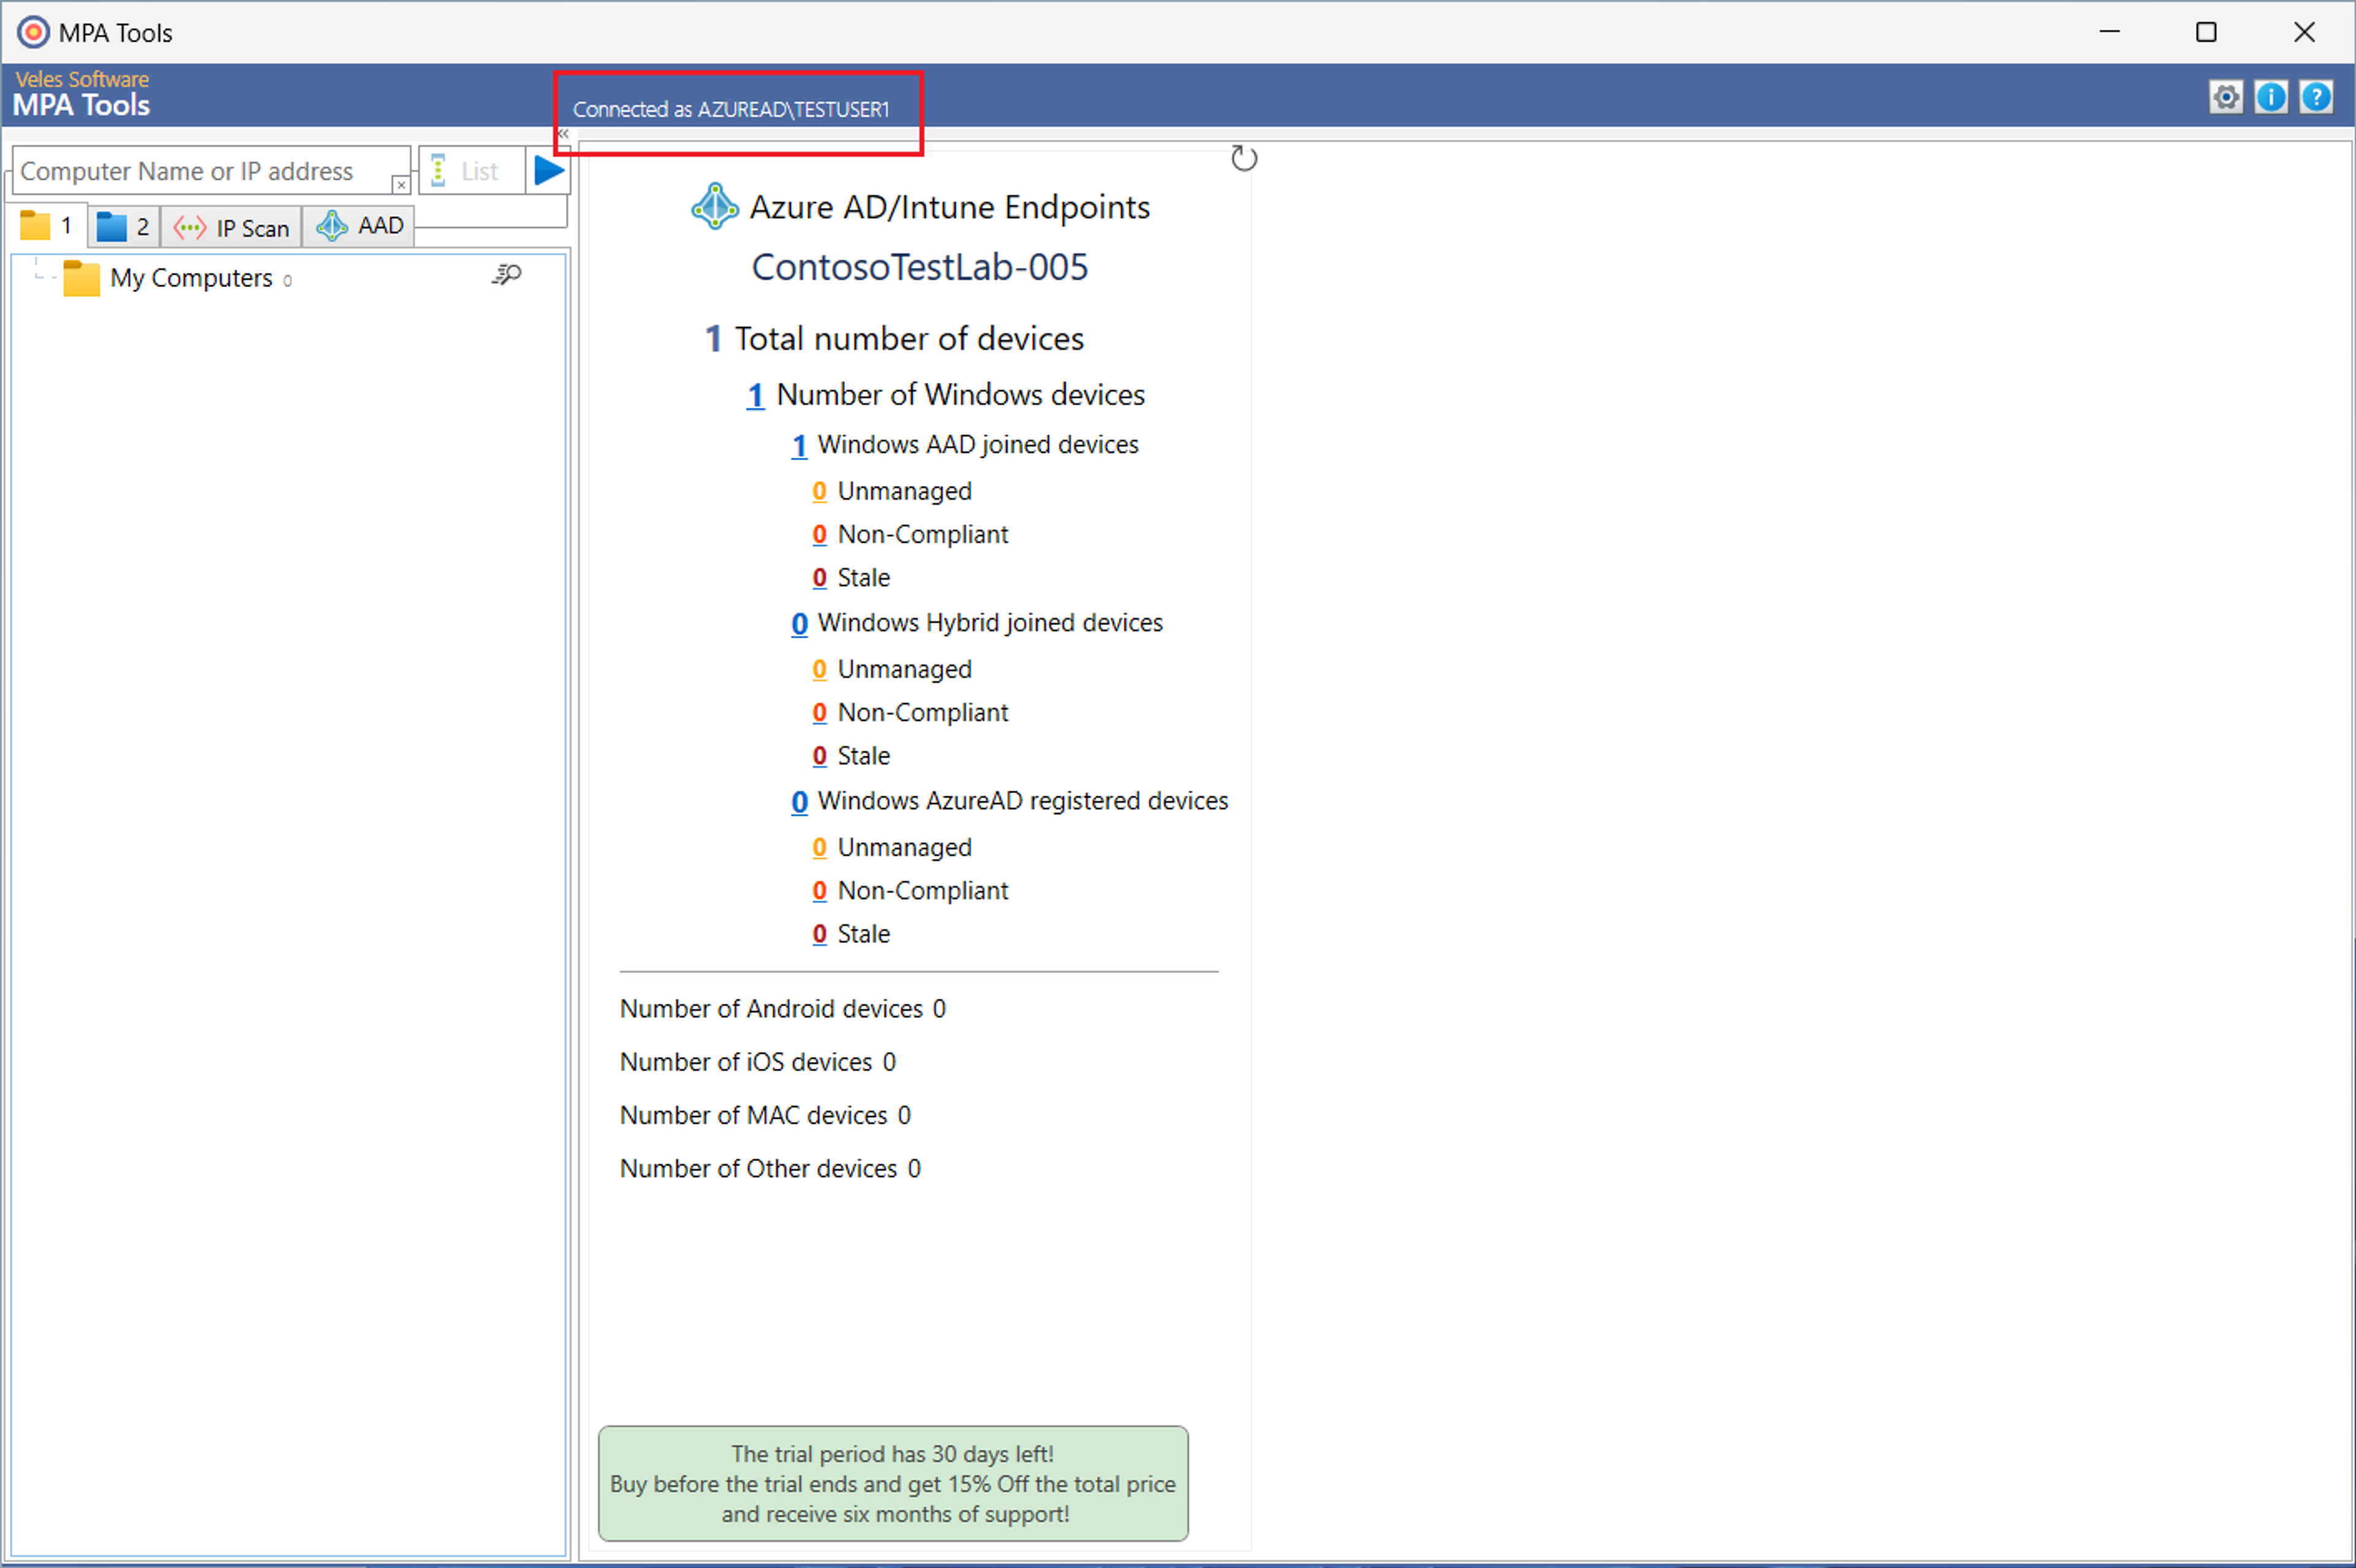Click the Connected as AZUREAD\TESTUSER1 status text
The image size is (2356, 1568).
coord(731,109)
